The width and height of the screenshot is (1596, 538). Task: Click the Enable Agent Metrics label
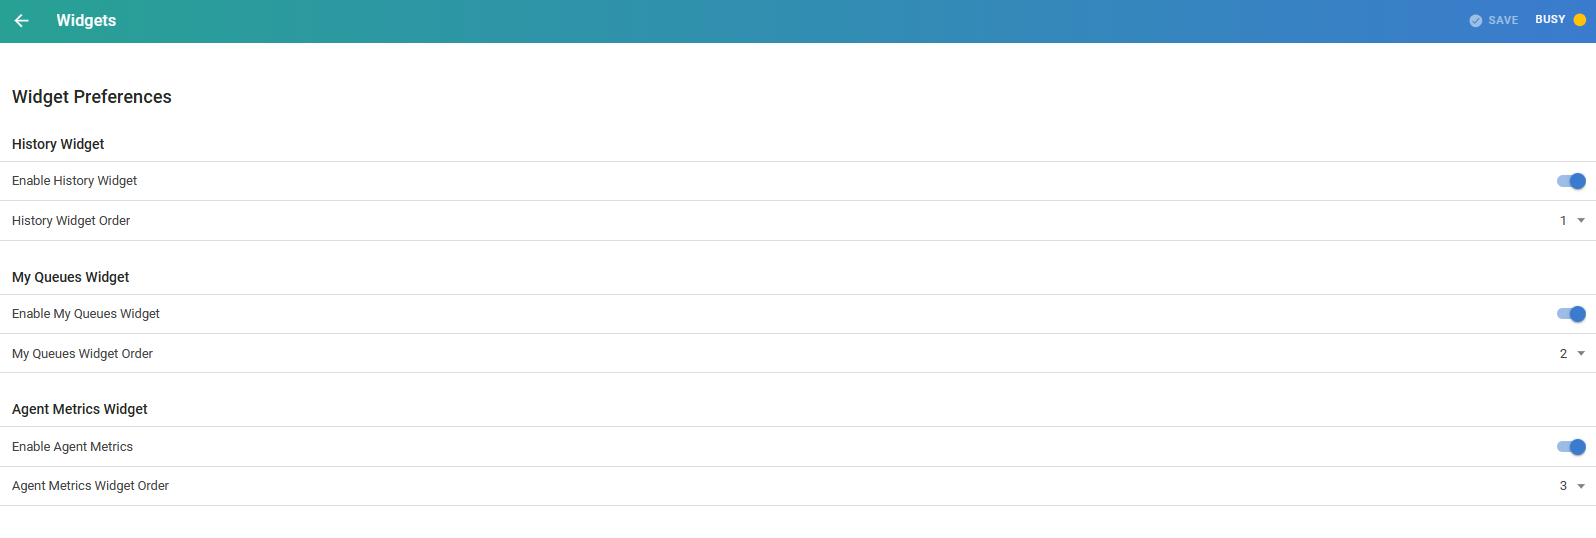coord(72,447)
